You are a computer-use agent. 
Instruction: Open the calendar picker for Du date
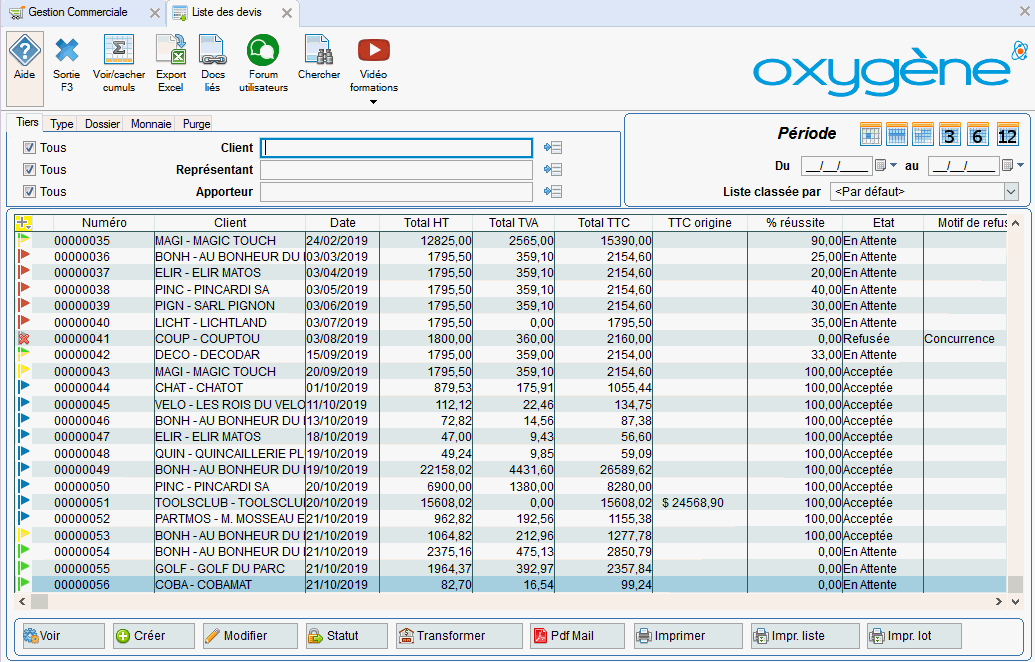click(881, 165)
